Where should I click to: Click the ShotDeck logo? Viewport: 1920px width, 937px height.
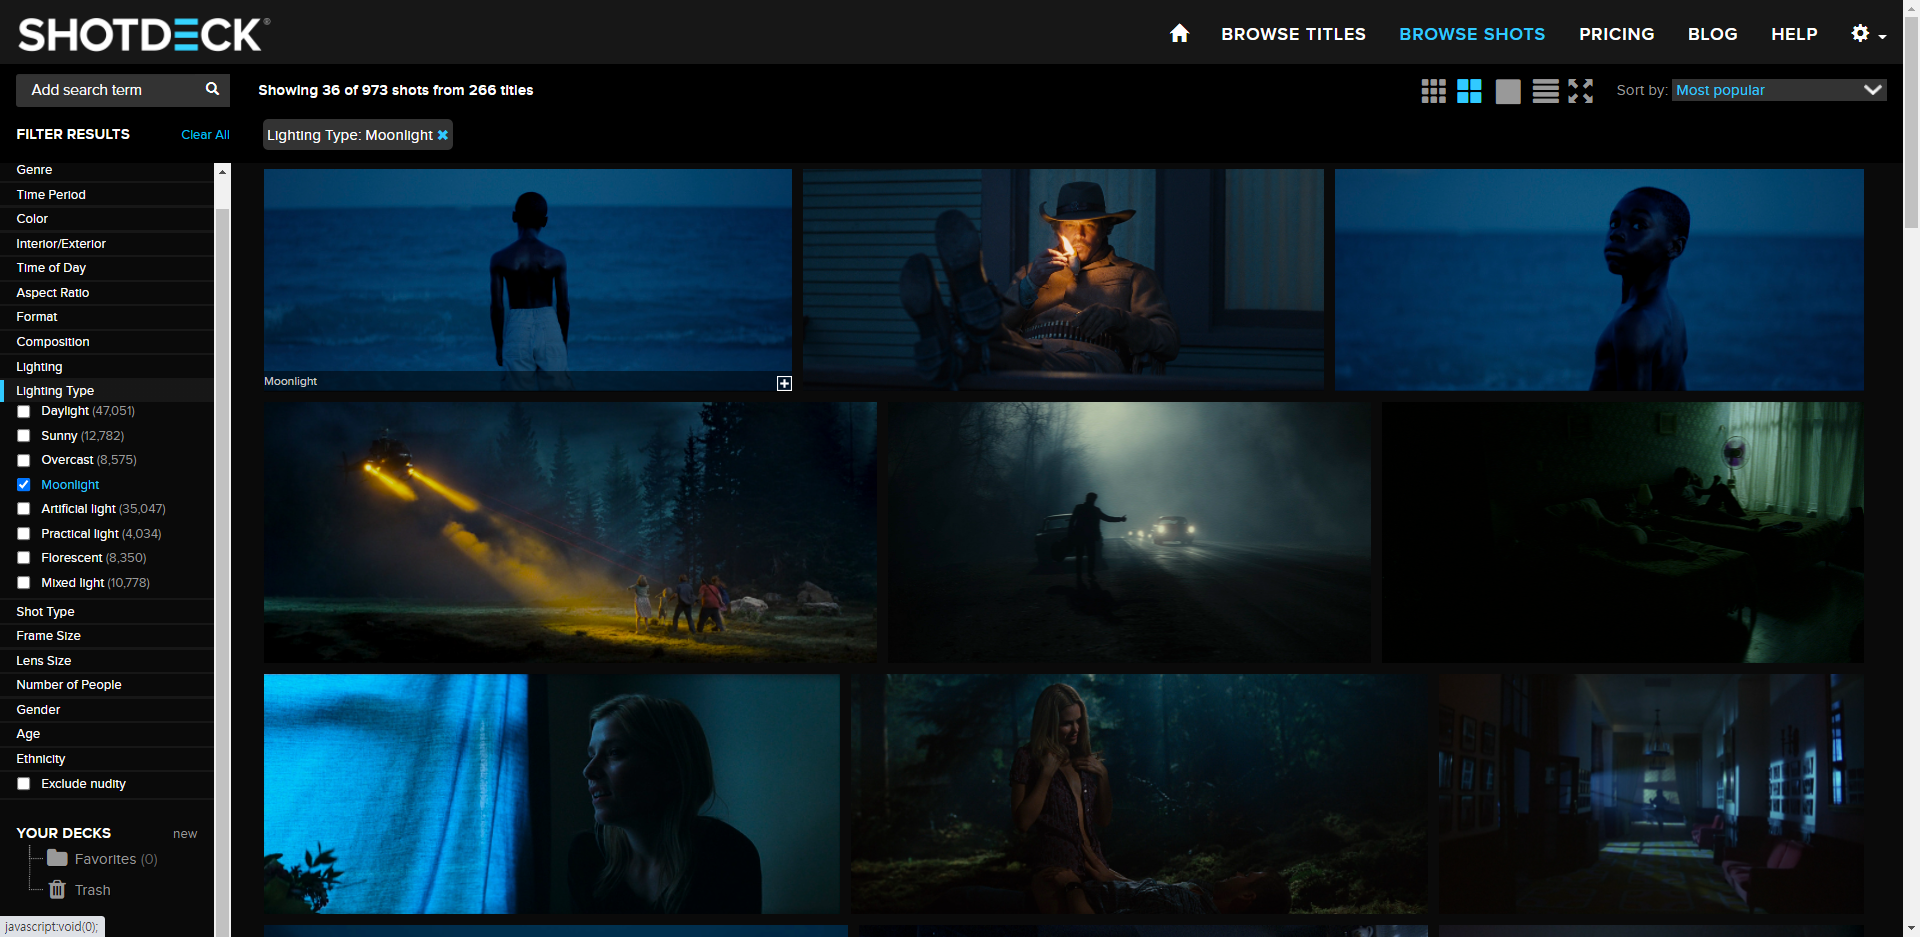click(143, 34)
